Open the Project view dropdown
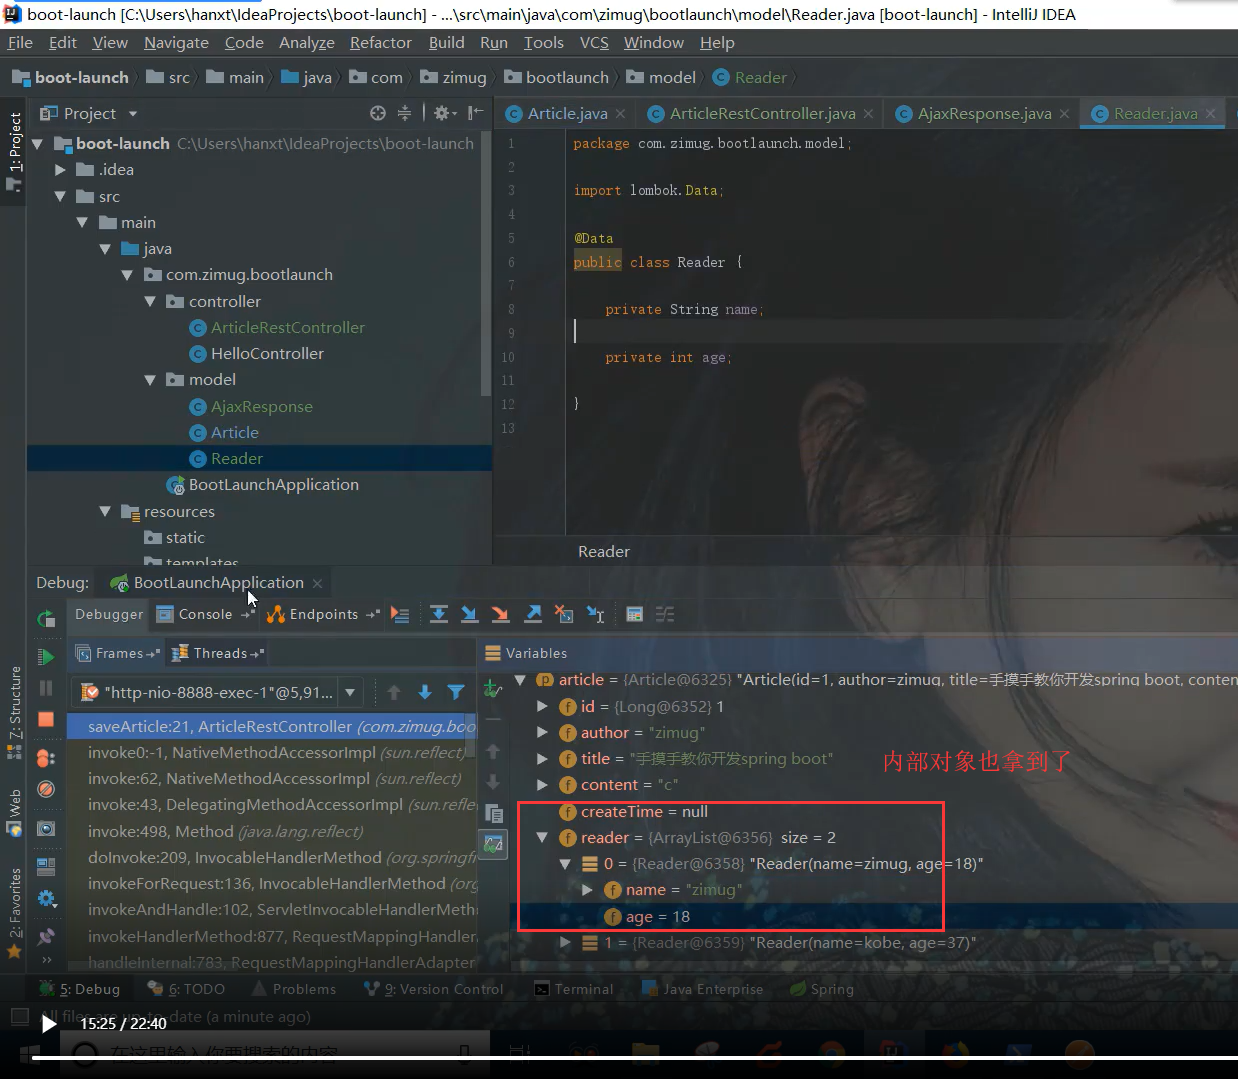The height and width of the screenshot is (1079, 1238). coord(132,114)
